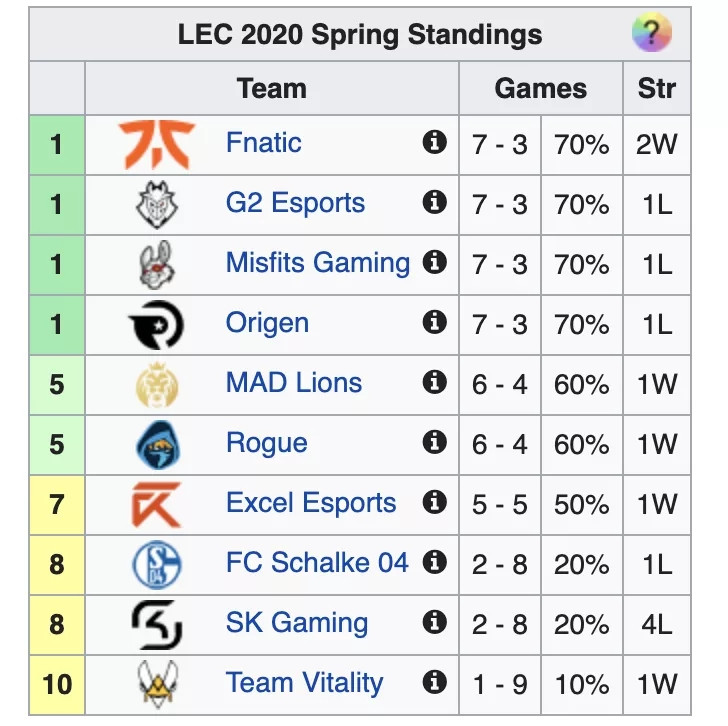Click the Team column header
Viewport: 728px width, 726px height.
coord(272,88)
